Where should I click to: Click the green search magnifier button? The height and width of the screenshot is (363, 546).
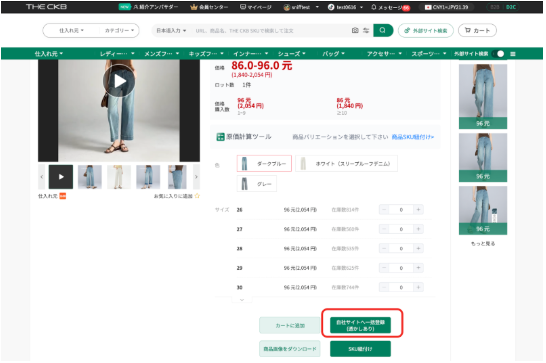click(x=383, y=30)
